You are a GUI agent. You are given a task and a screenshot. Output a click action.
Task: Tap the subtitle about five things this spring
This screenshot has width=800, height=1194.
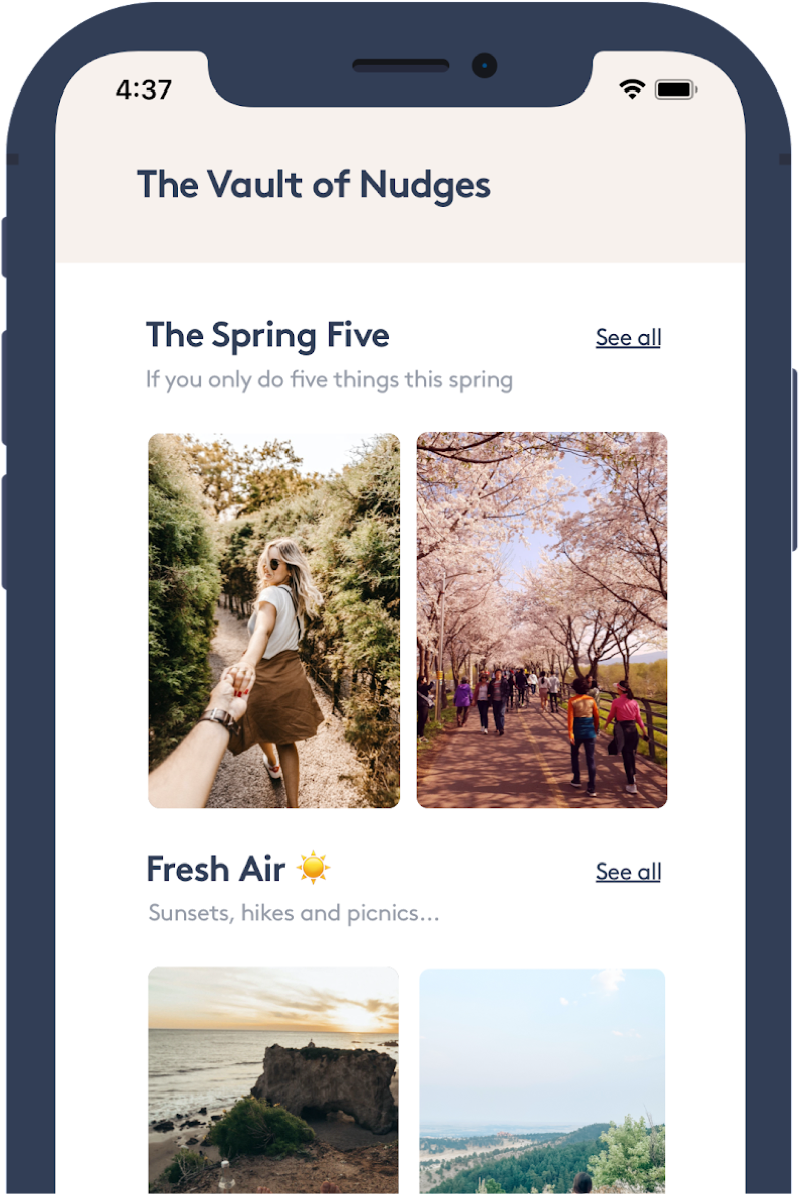point(330,379)
